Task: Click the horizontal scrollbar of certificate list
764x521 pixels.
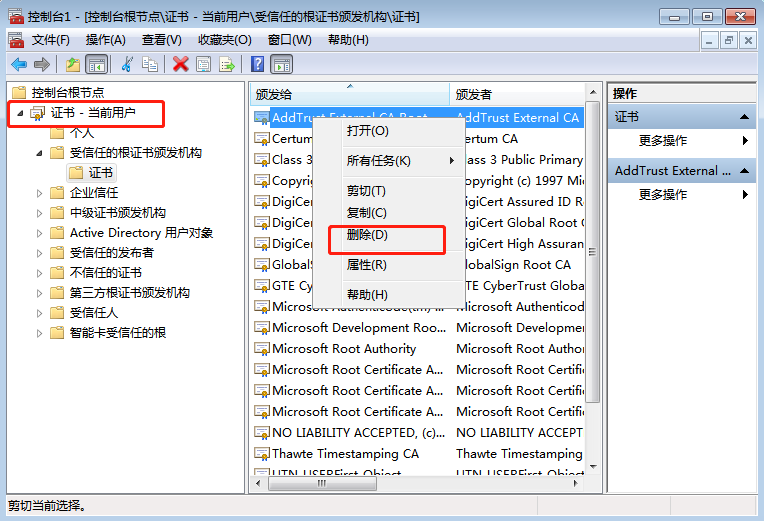Action: (420, 483)
